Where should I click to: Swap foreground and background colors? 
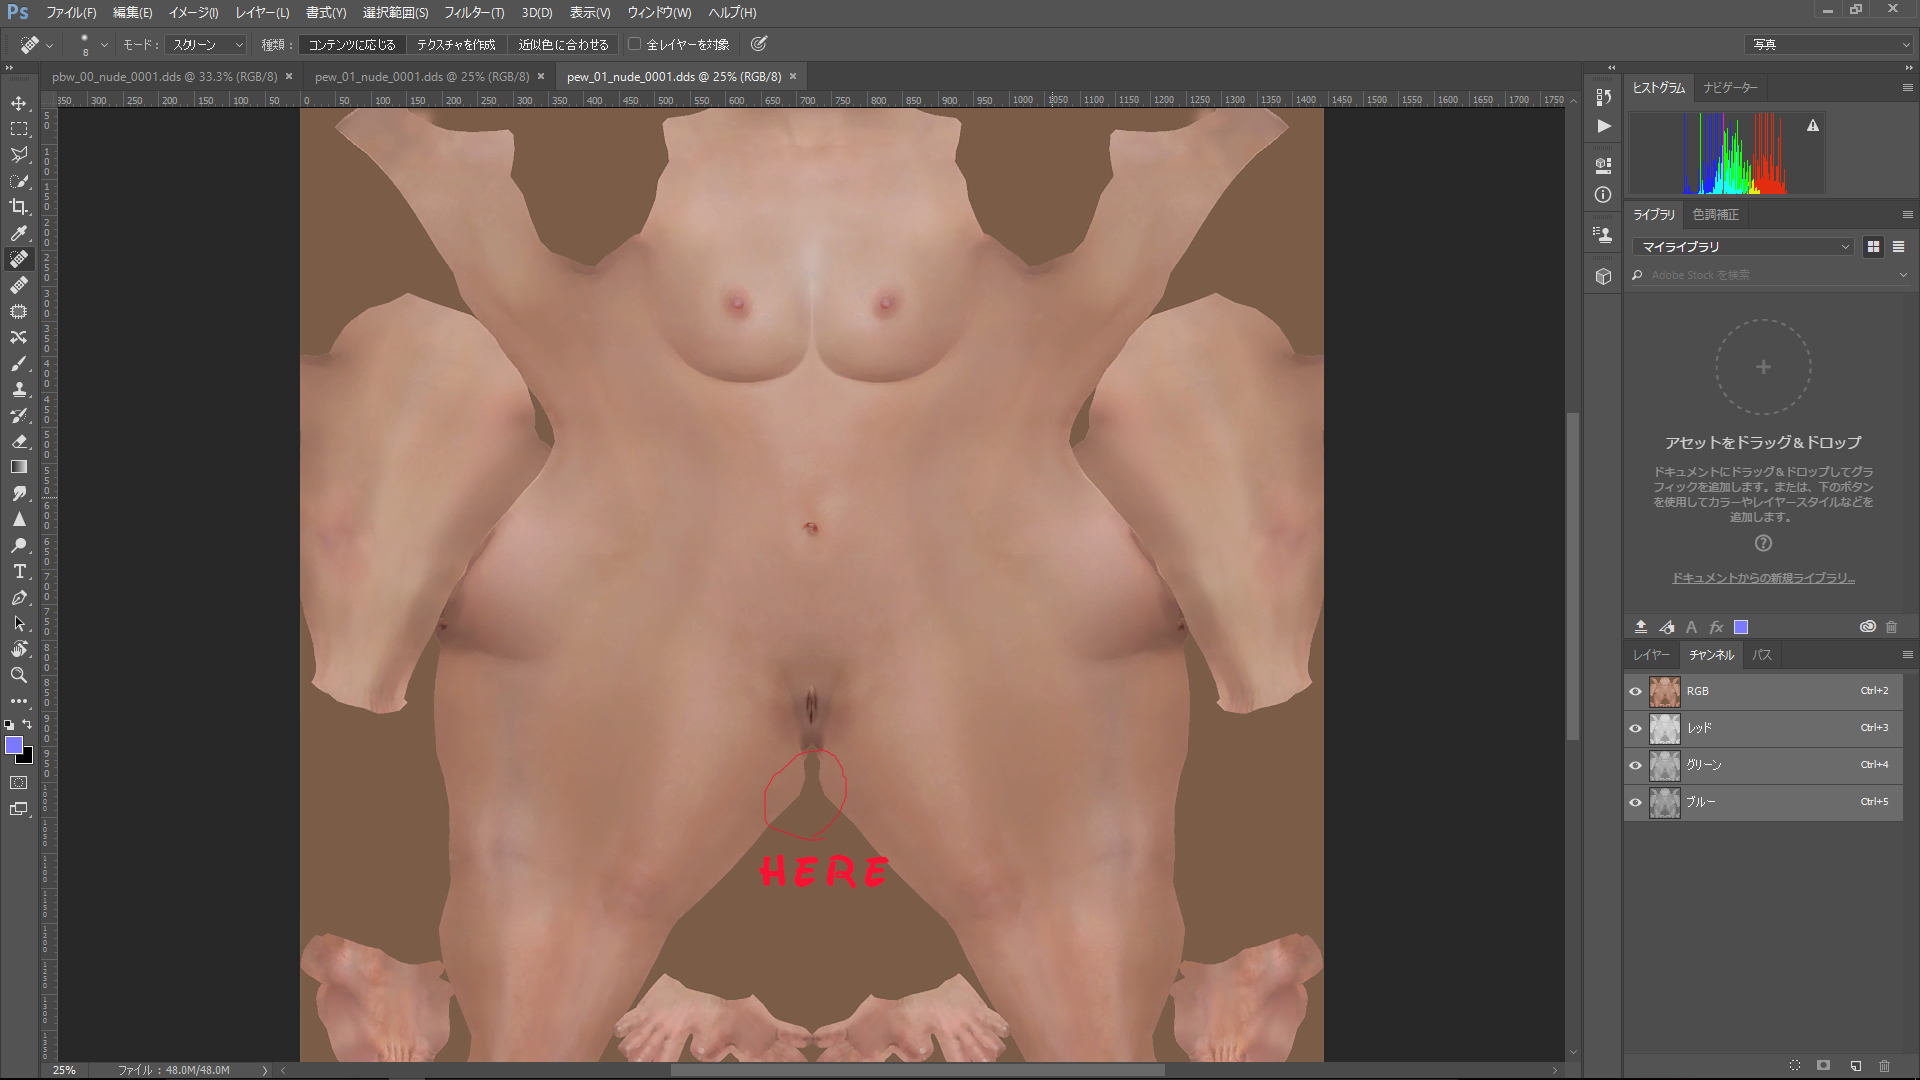click(27, 724)
